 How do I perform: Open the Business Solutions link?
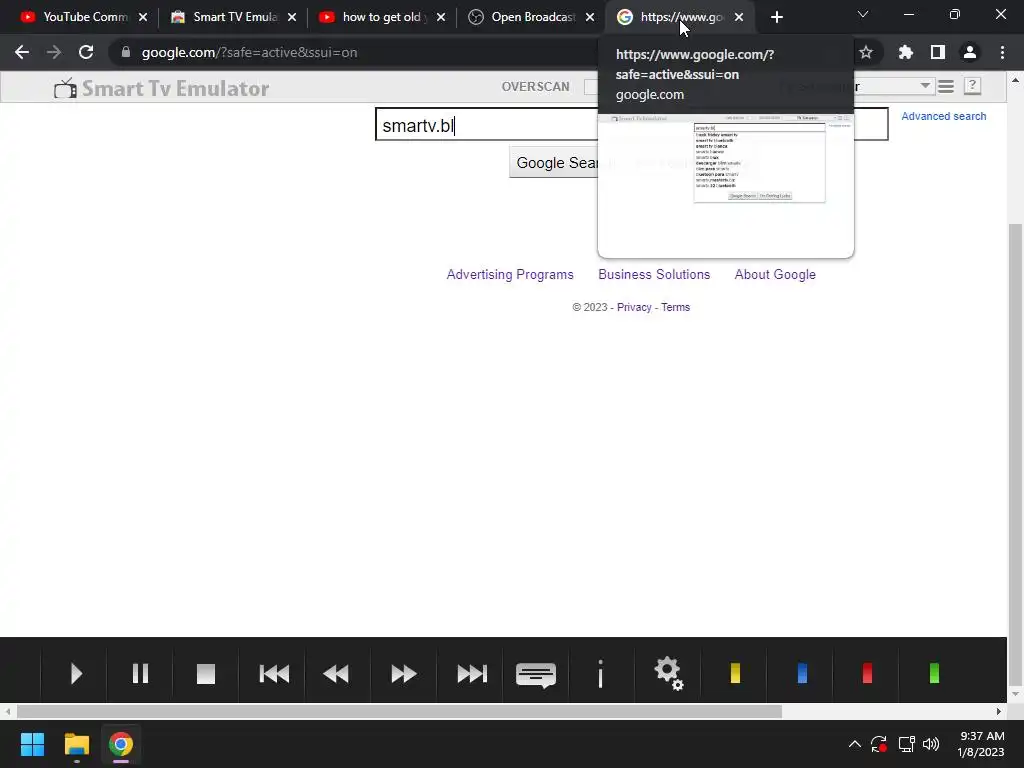coord(654,274)
